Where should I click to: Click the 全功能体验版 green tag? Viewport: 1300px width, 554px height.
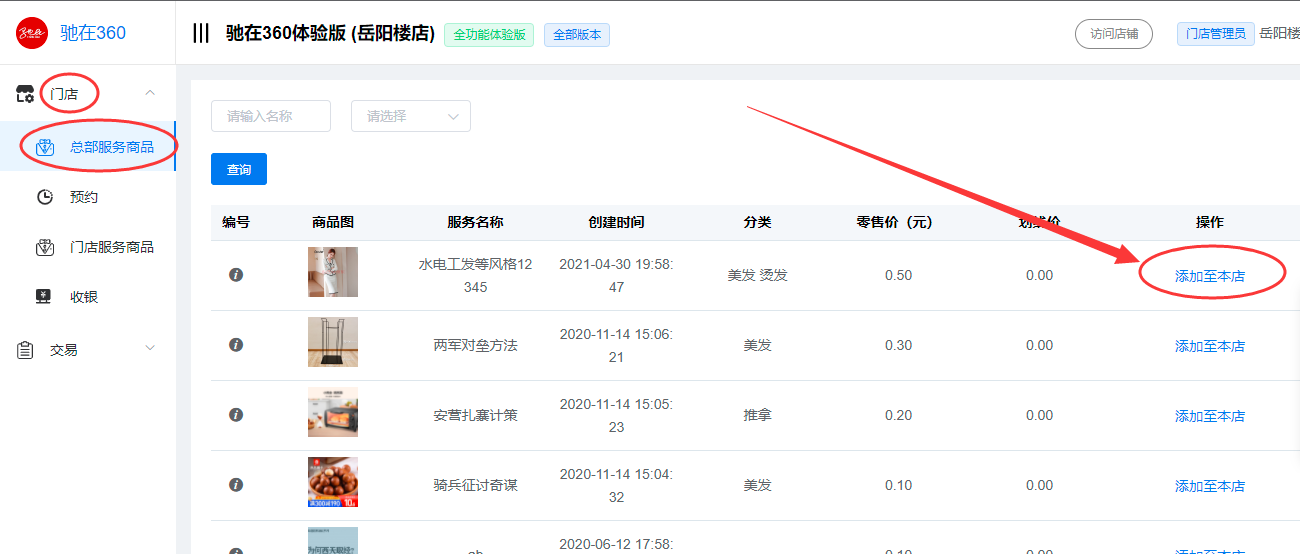pyautogui.click(x=490, y=34)
